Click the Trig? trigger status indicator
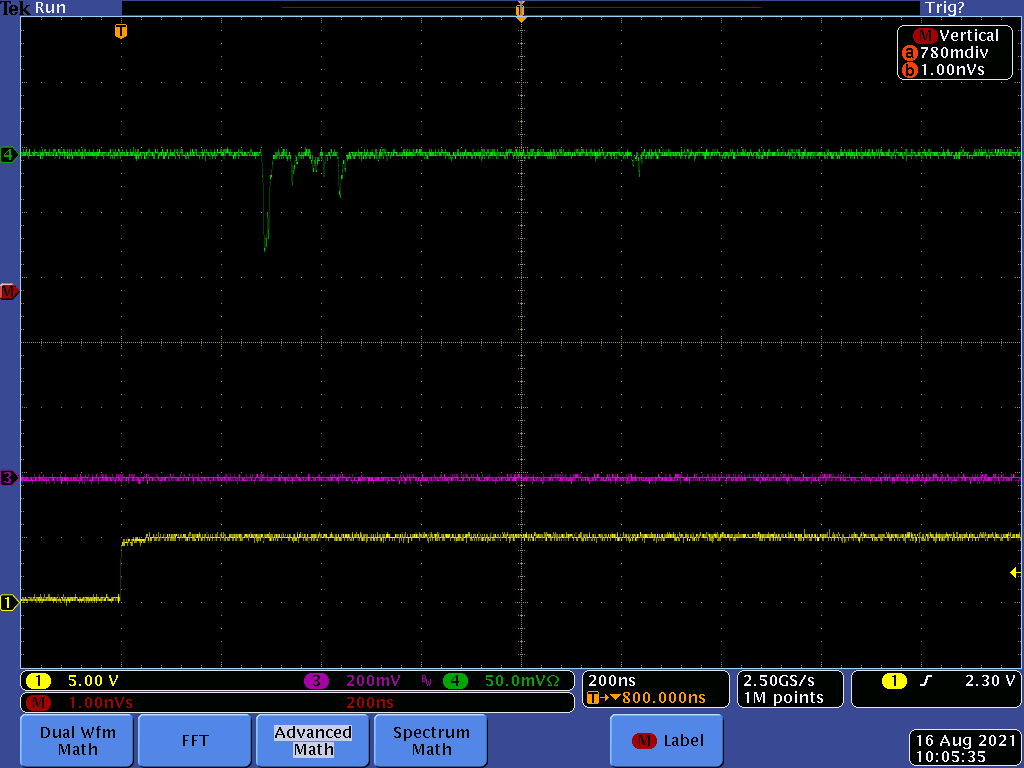The width and height of the screenshot is (1024, 768). coord(944,8)
